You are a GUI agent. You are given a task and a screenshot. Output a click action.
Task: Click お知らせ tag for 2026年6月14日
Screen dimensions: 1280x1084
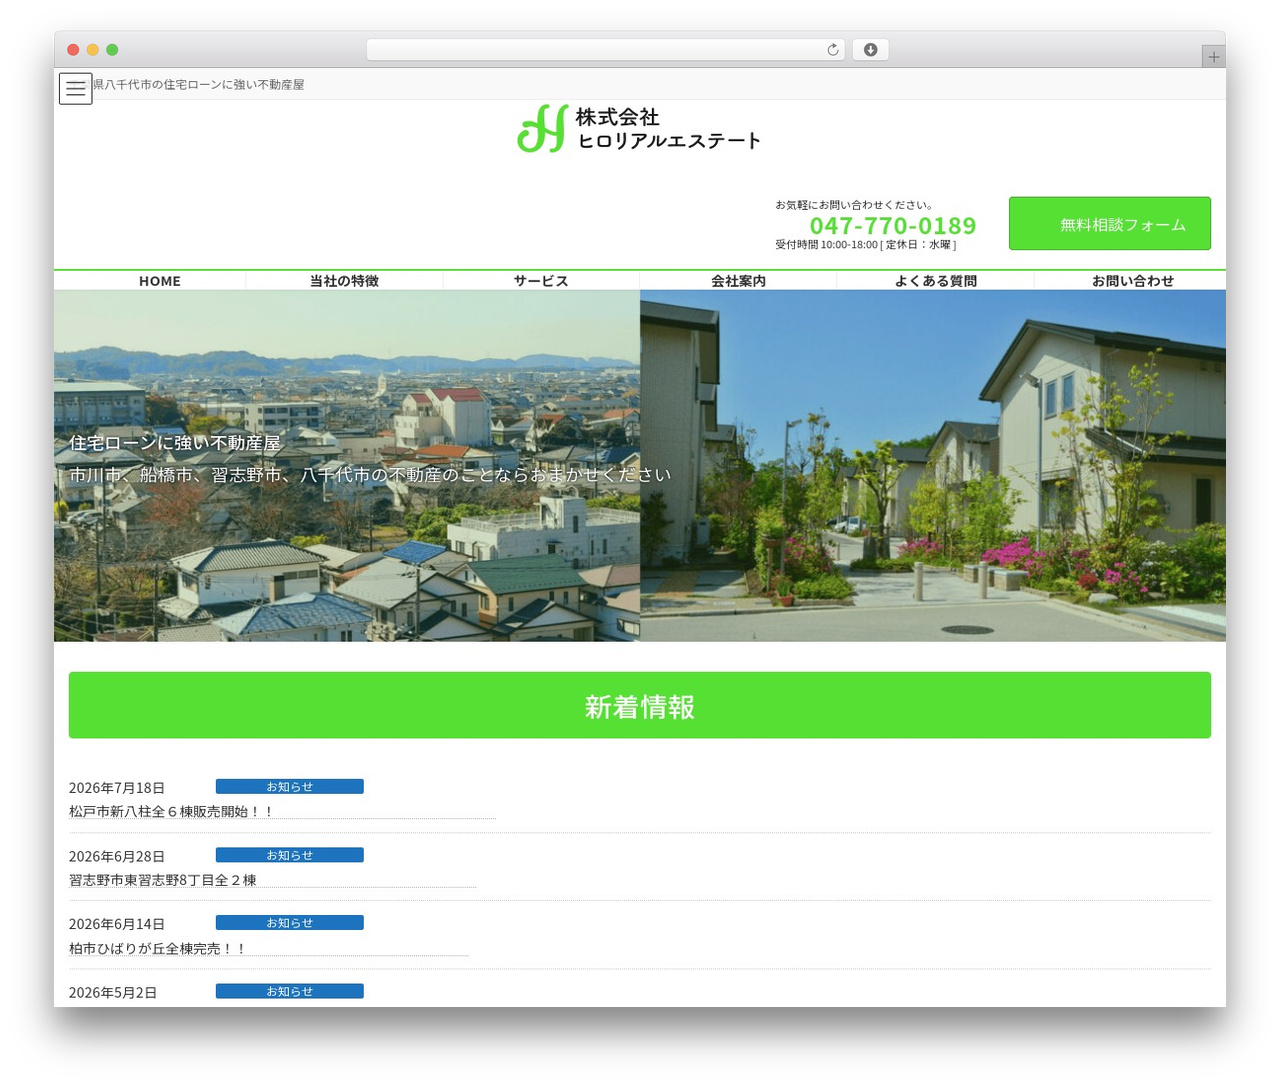coord(290,923)
